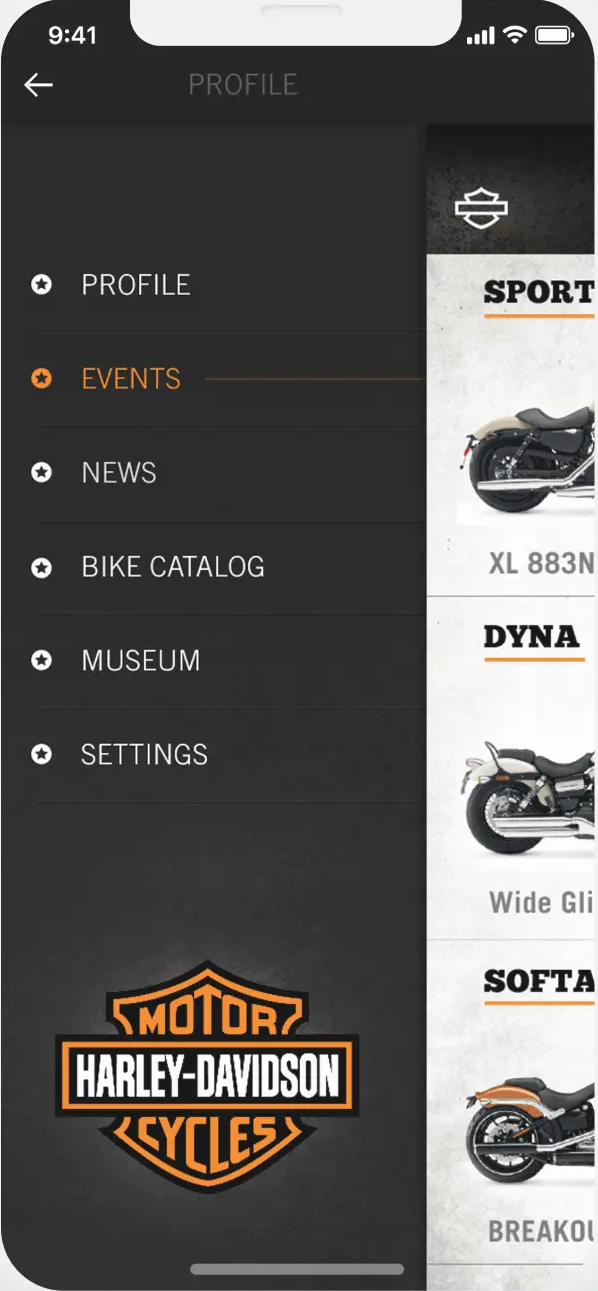This screenshot has height=1291, width=598.
Task: Tap the back arrow icon
Action: (x=38, y=85)
